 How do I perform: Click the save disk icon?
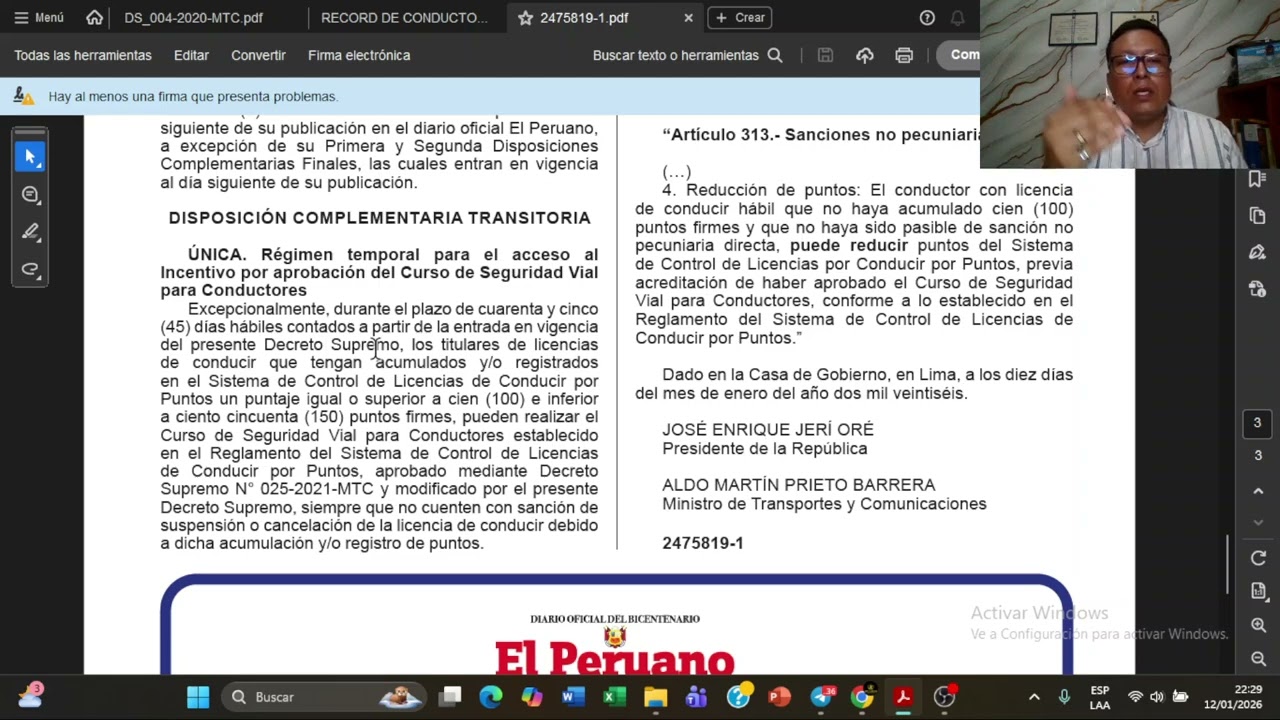tap(825, 55)
